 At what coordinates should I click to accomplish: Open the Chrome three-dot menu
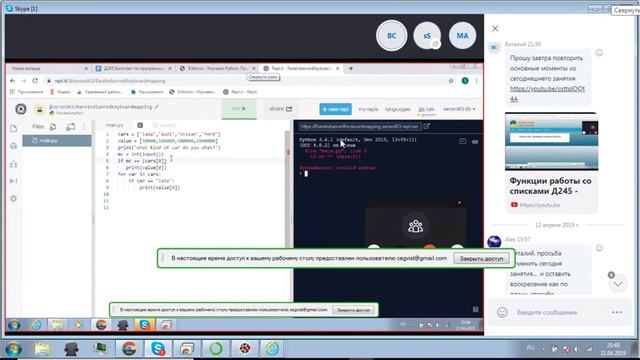(x=476, y=81)
